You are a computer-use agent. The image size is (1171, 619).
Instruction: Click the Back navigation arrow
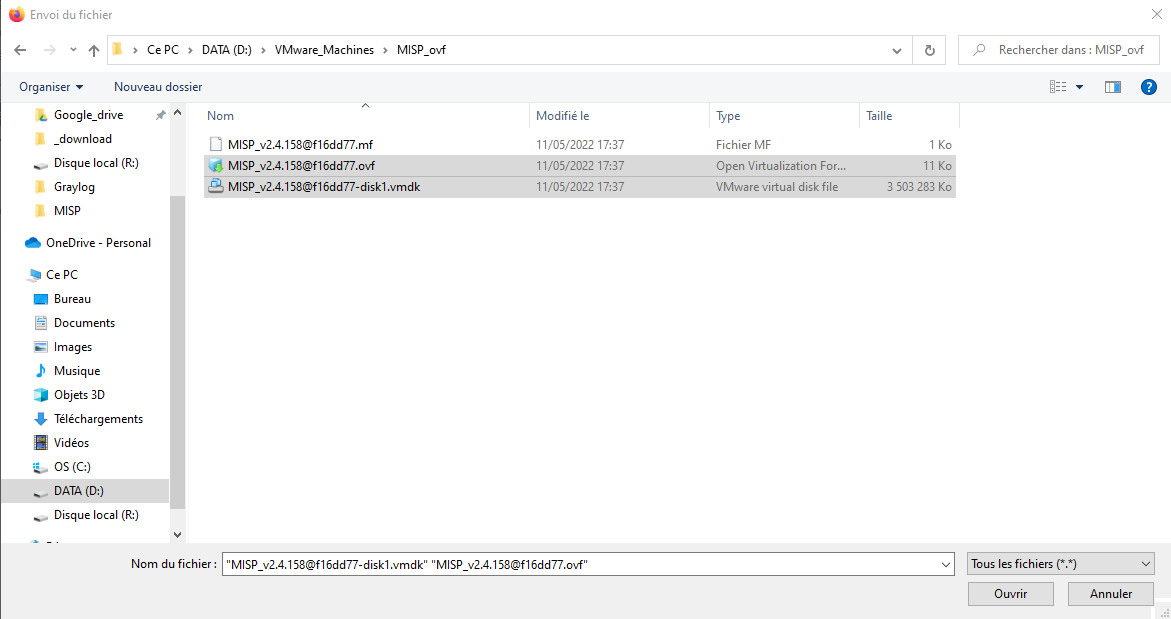point(20,50)
